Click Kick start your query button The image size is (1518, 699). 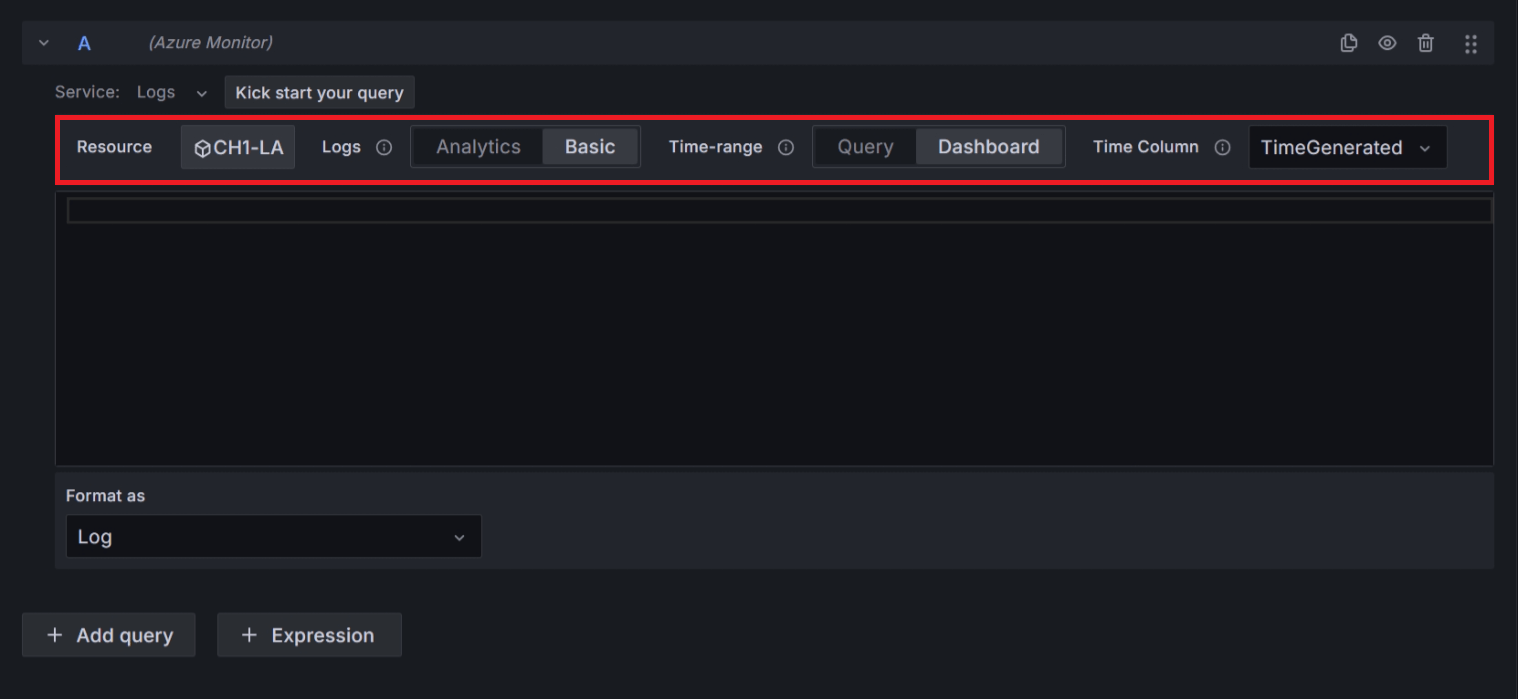[x=319, y=92]
